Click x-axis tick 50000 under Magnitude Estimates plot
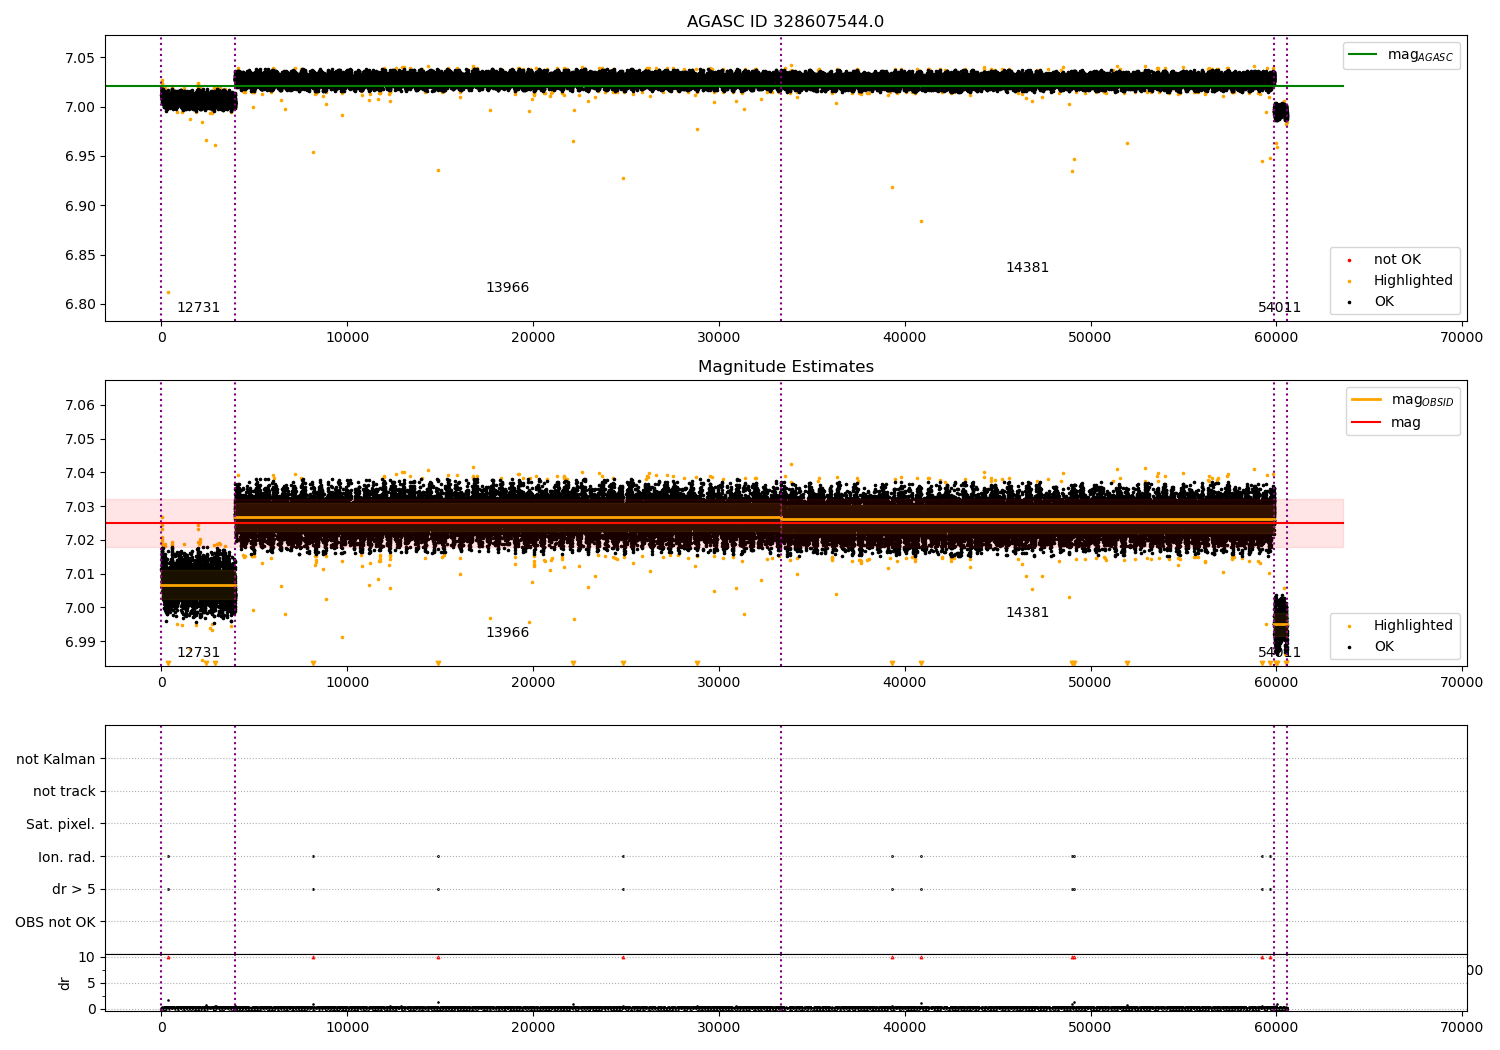Viewport: 1500px width, 1050px height. pos(1090,682)
